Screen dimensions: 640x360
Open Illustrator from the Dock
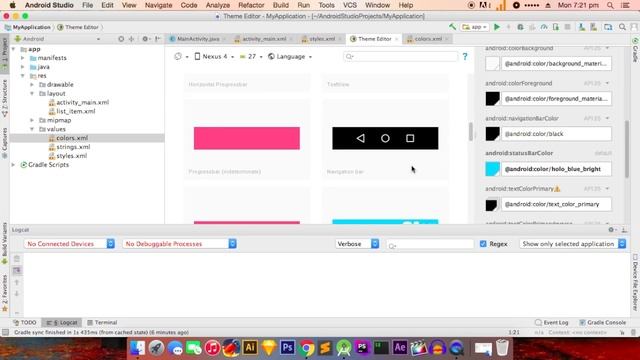point(250,348)
